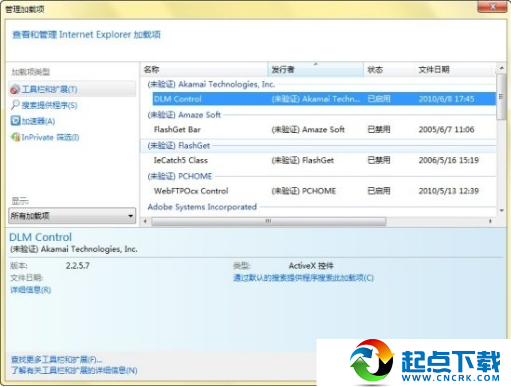The image size is (511, 387).
Task: Click the InPrivate Filtering icon
Action: pos(15,137)
